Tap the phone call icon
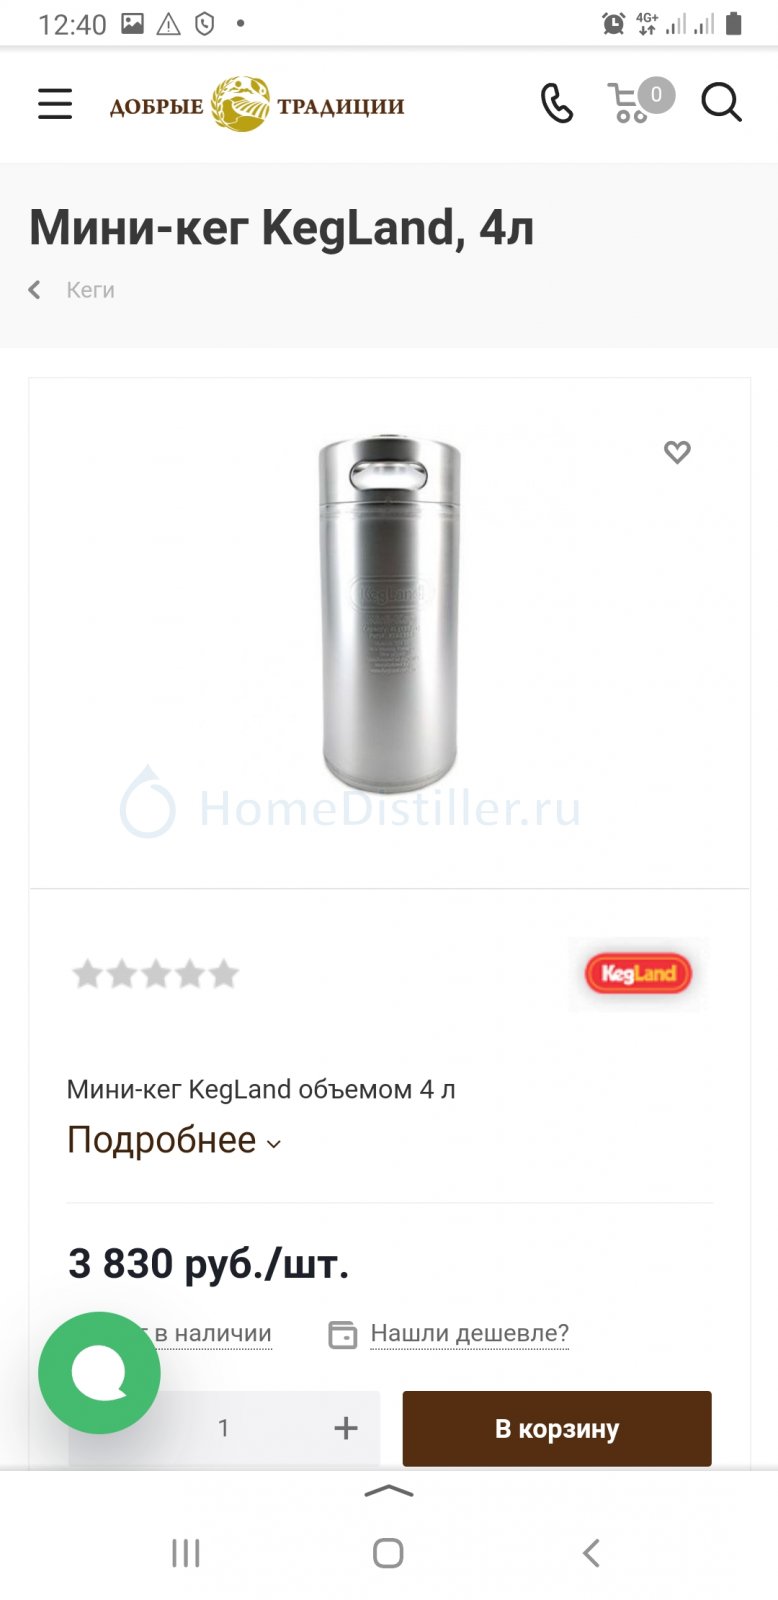Screen dimensions: 778x1600 [557, 103]
